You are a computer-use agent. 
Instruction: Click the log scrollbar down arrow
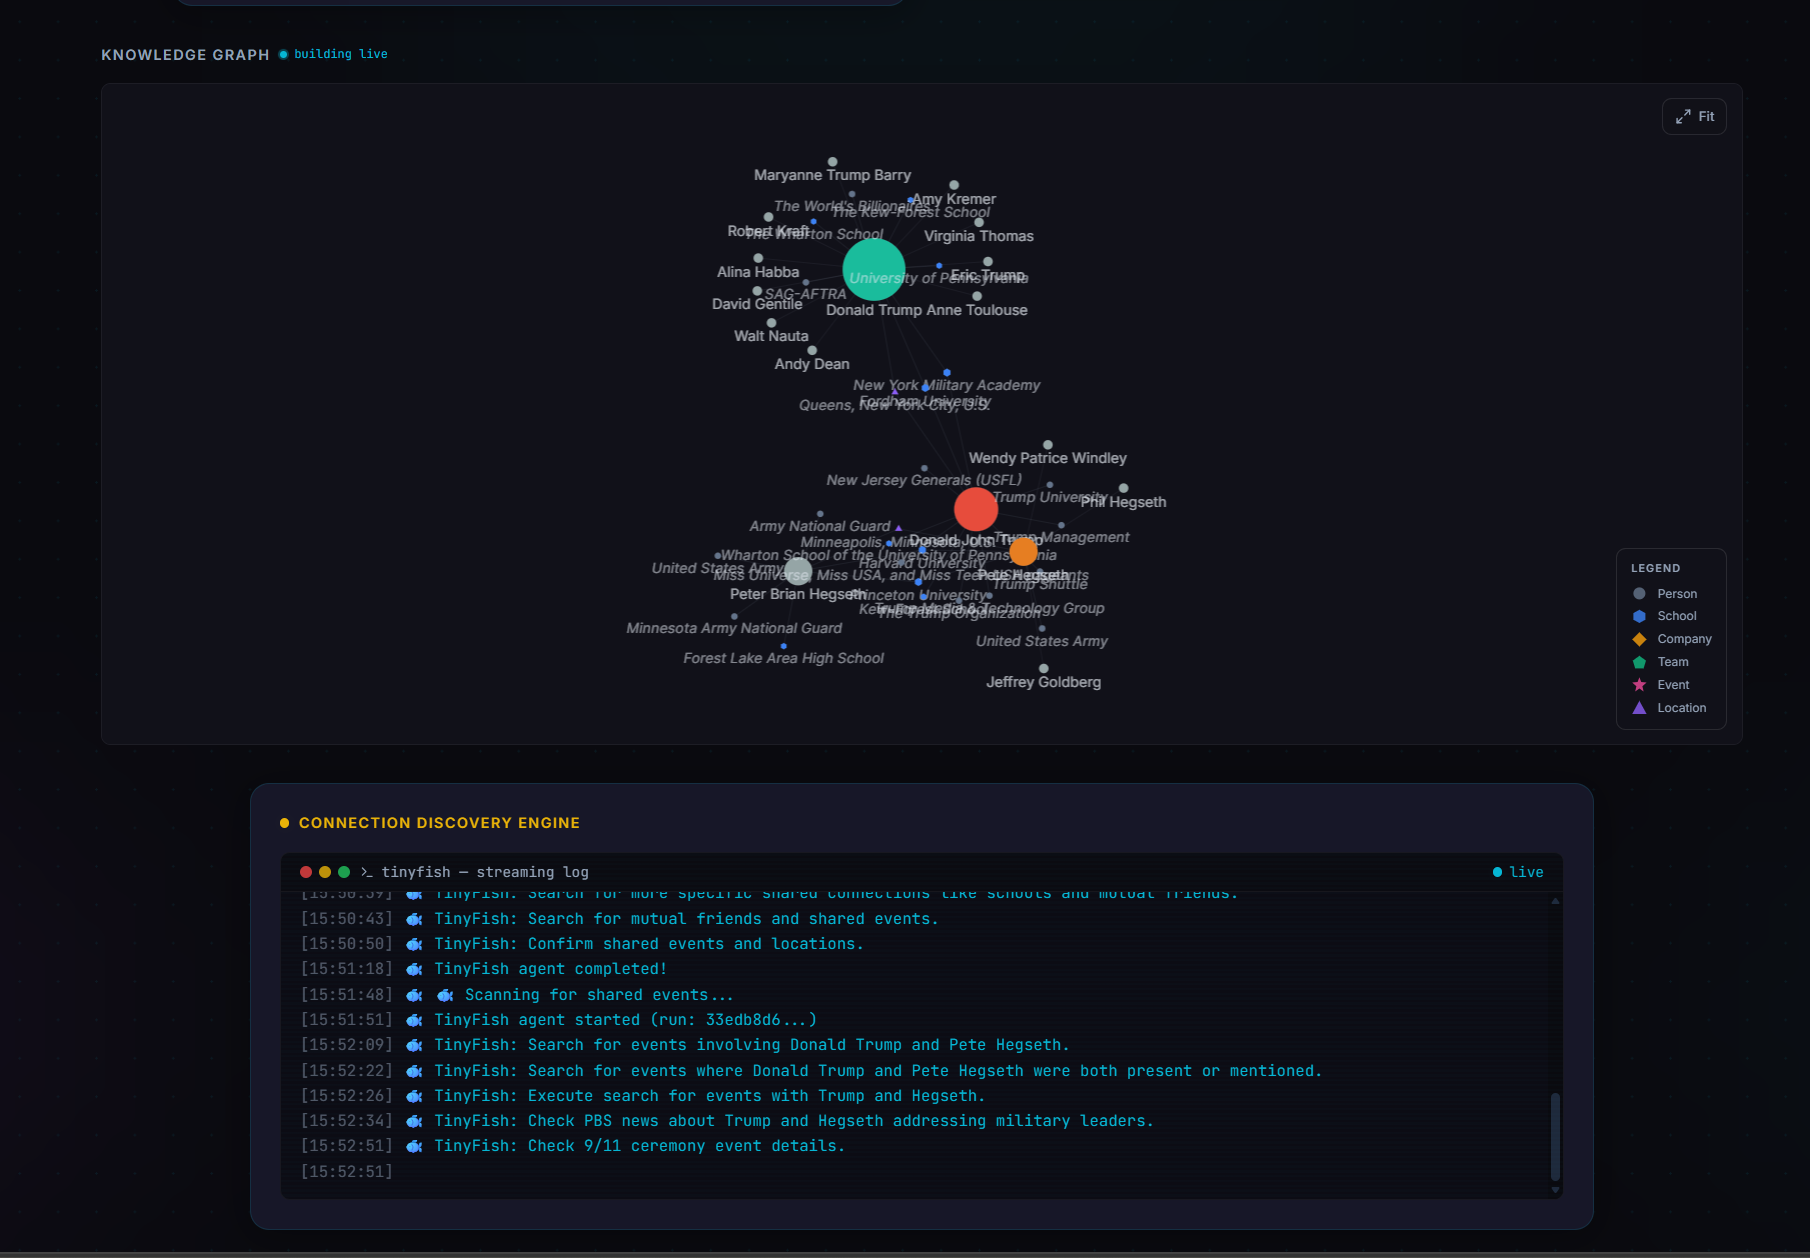tap(1555, 1190)
